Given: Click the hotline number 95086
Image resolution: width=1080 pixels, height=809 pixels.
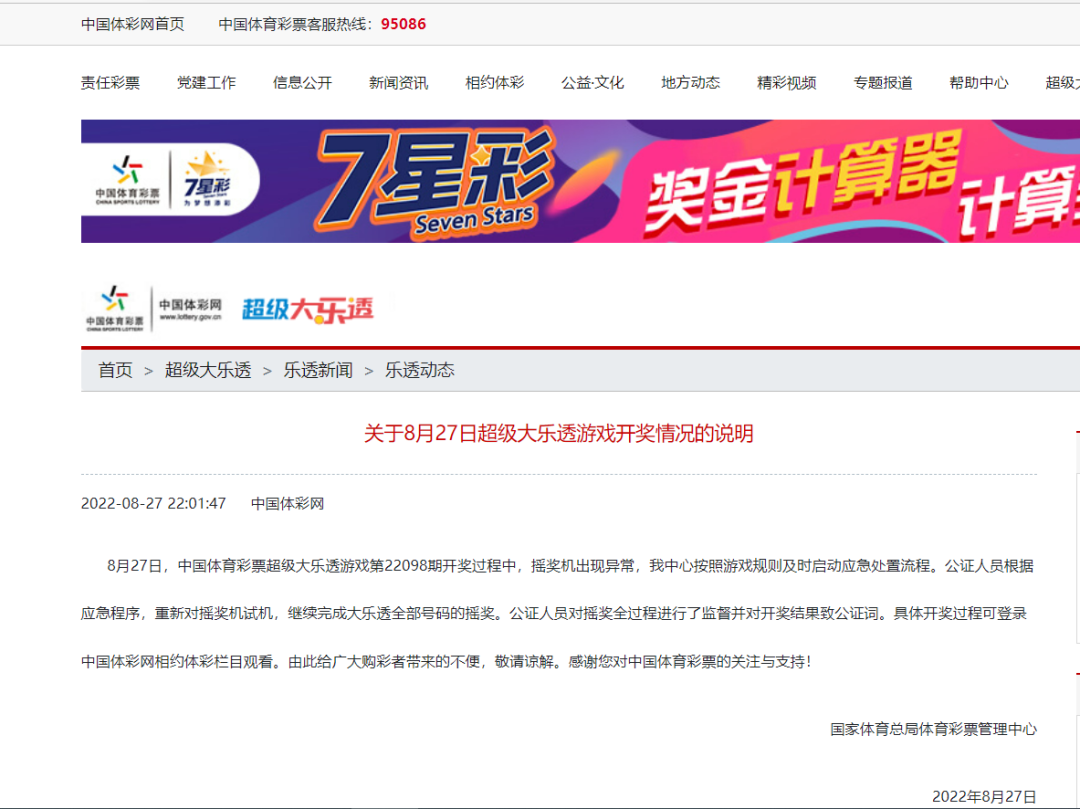Looking at the screenshot, I should point(404,24).
